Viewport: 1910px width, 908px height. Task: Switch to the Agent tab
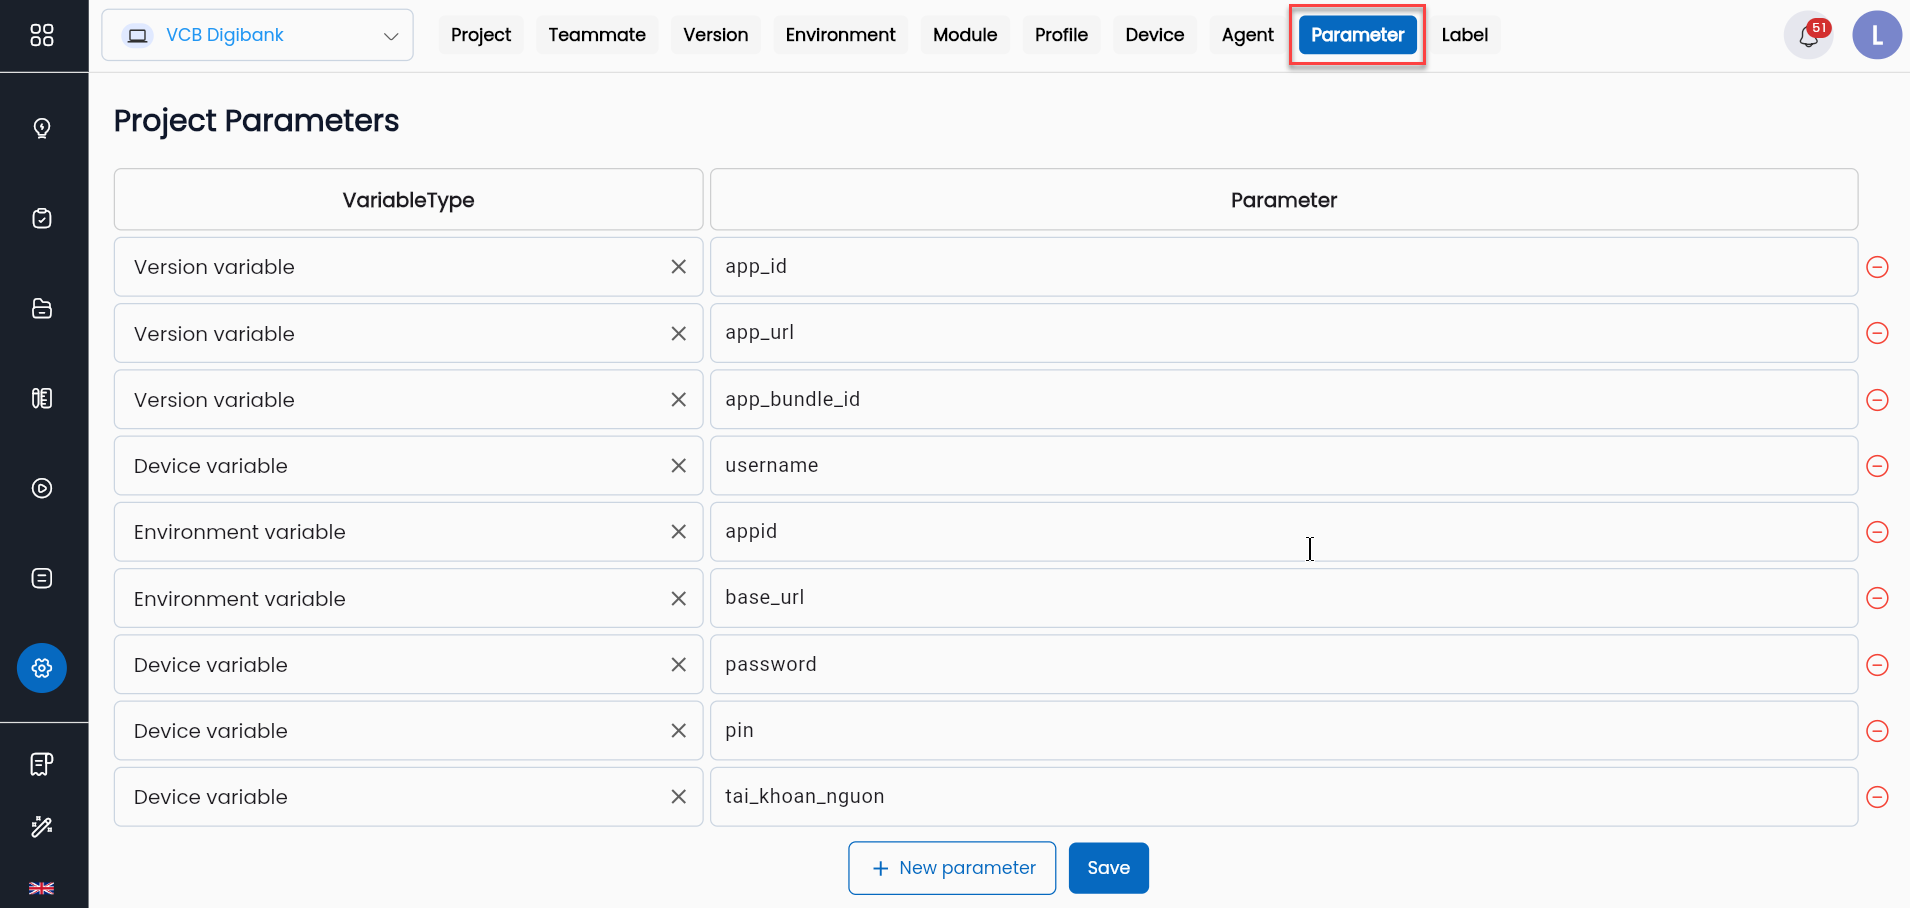coord(1248,35)
